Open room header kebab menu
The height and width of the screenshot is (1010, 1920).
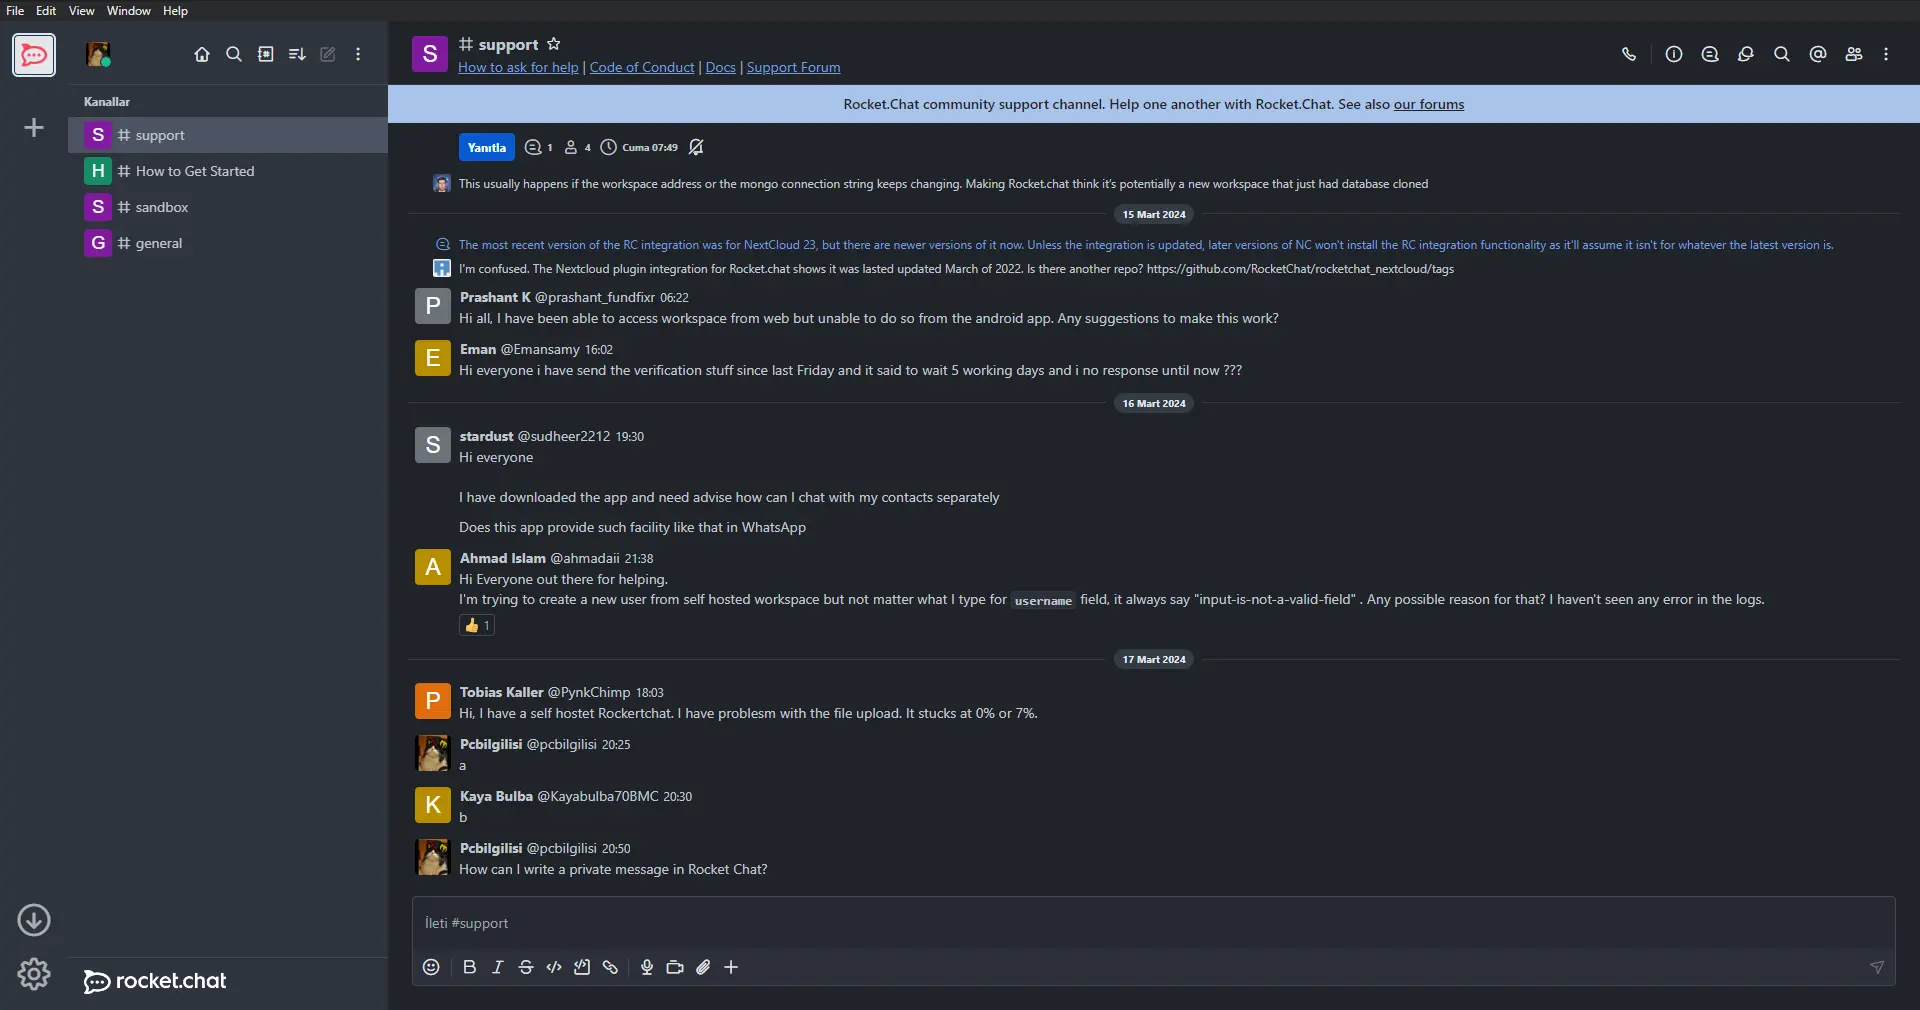(1886, 54)
